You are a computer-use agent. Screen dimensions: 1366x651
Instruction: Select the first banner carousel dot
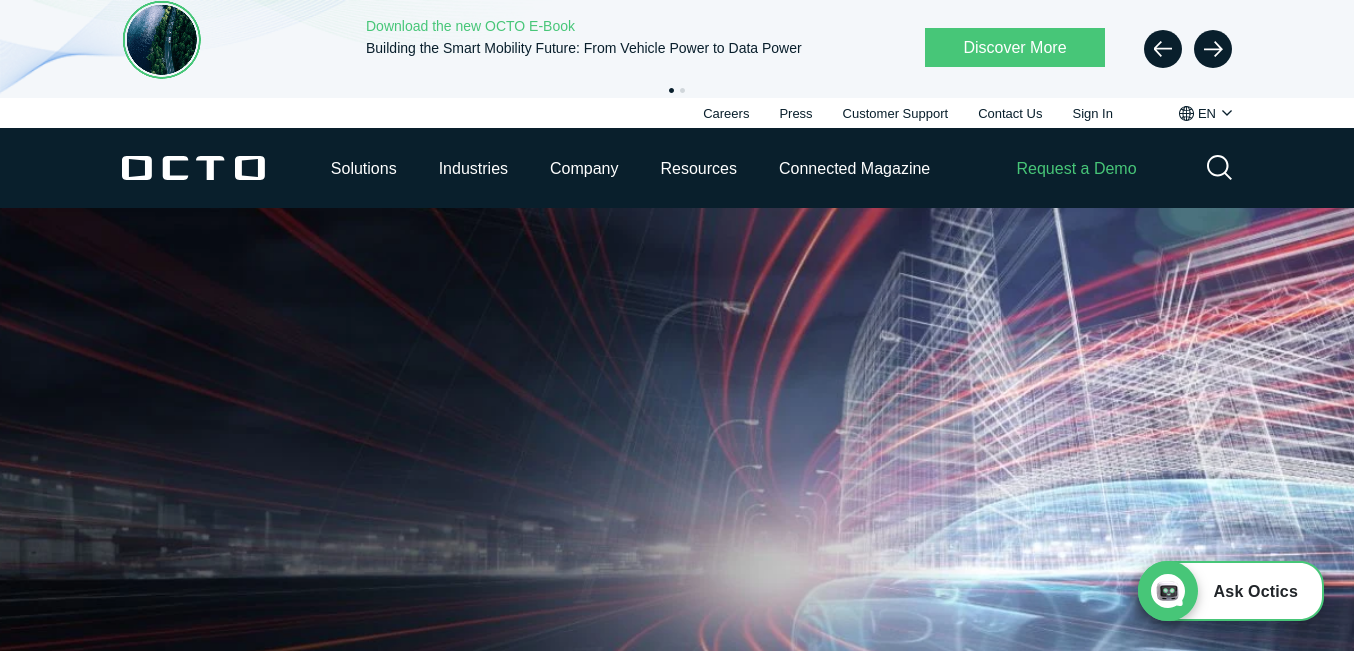tap(671, 90)
